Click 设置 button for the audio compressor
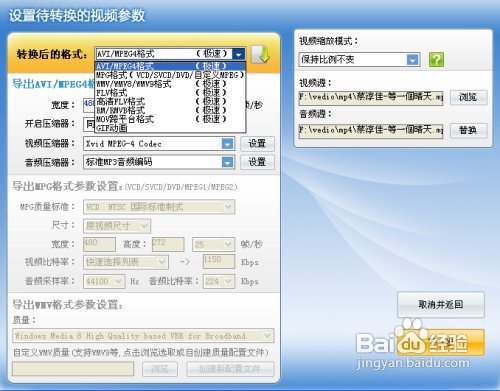Screen dimensions: 500x391 tap(257, 162)
